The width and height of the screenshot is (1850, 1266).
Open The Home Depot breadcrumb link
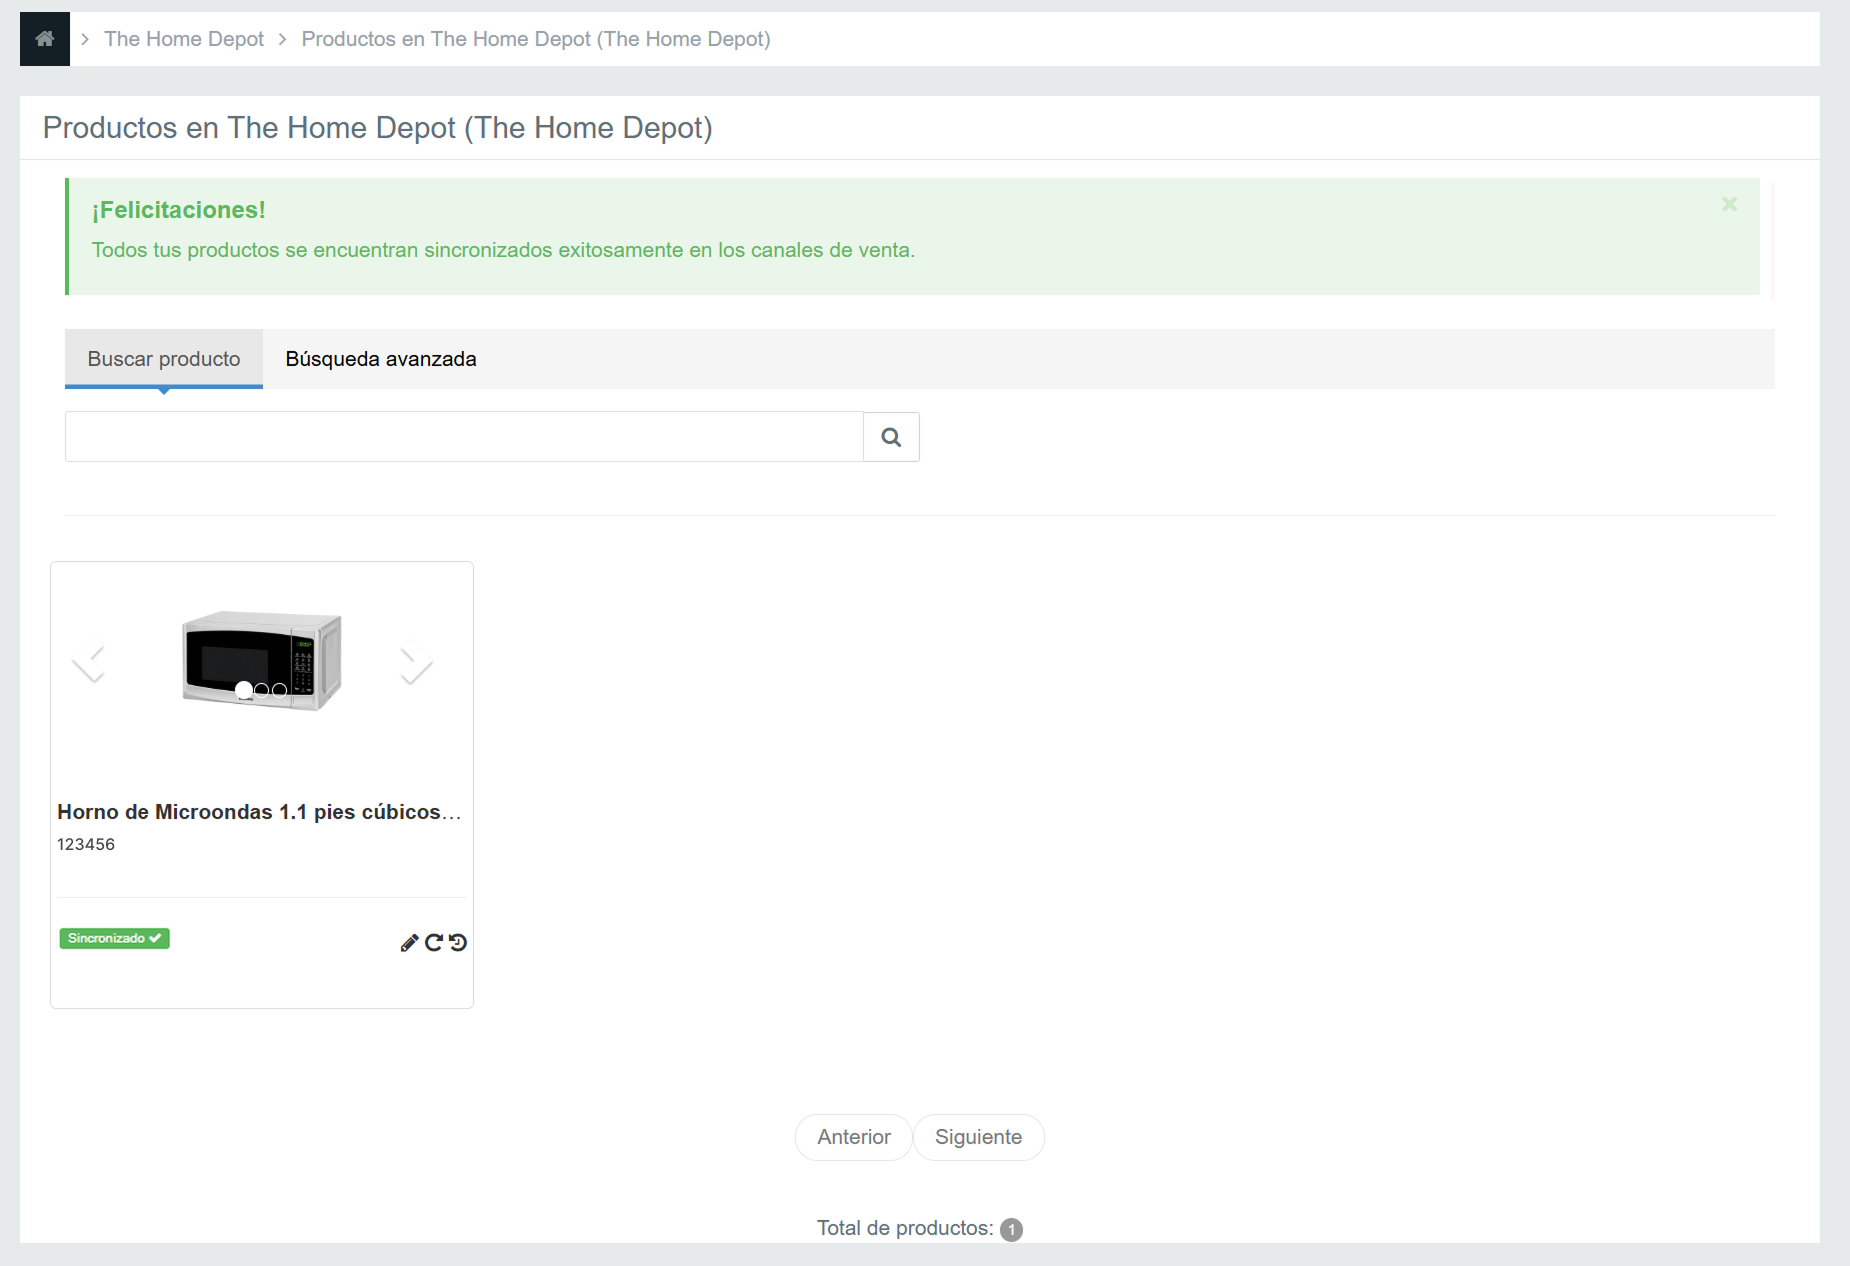point(184,39)
